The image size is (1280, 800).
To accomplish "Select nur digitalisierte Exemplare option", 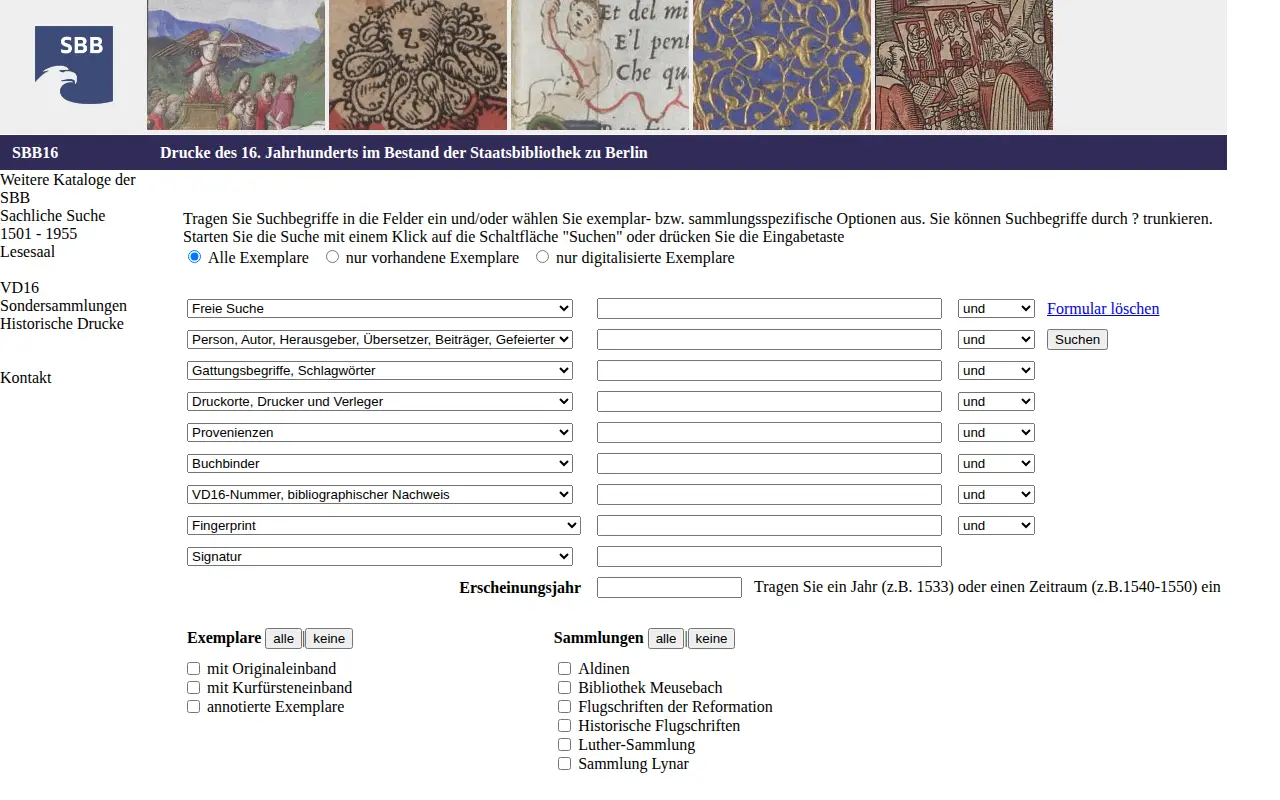I will (x=543, y=257).
